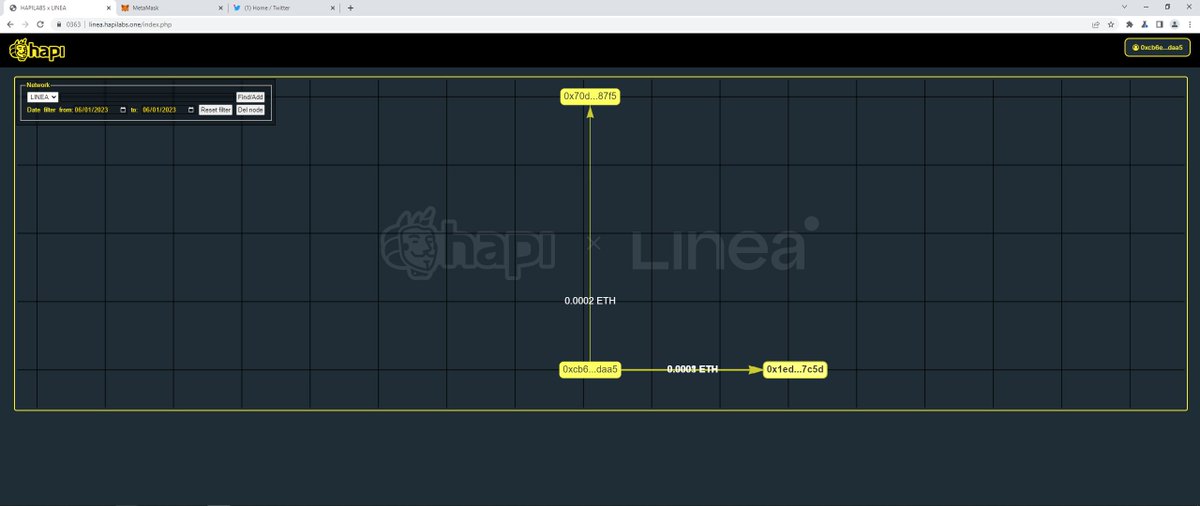
Task: Focus the address search input field
Action: (x=147, y=97)
